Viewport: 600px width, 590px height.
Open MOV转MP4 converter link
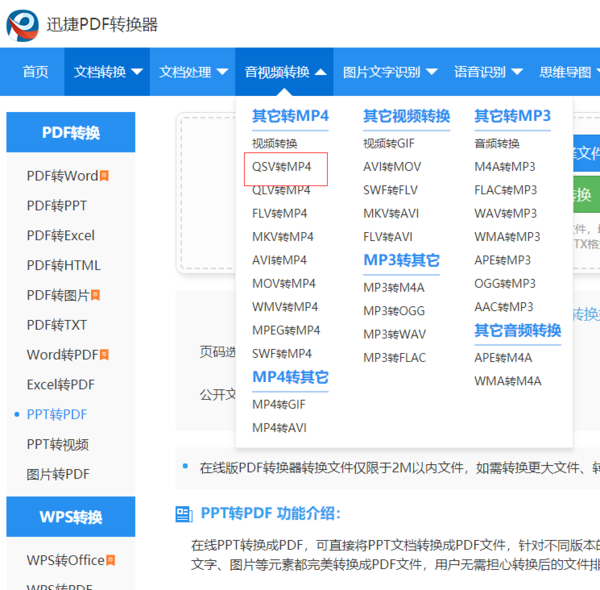tap(284, 284)
